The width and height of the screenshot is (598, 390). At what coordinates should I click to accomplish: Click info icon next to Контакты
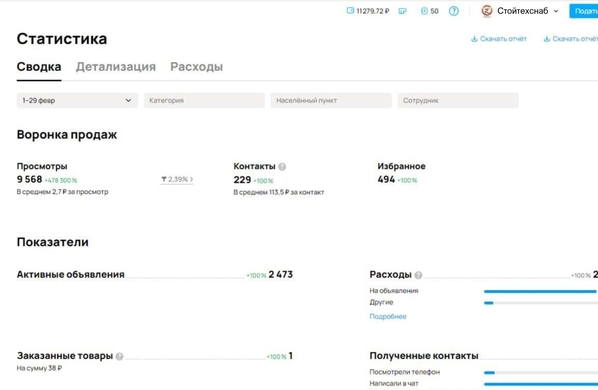tap(282, 167)
